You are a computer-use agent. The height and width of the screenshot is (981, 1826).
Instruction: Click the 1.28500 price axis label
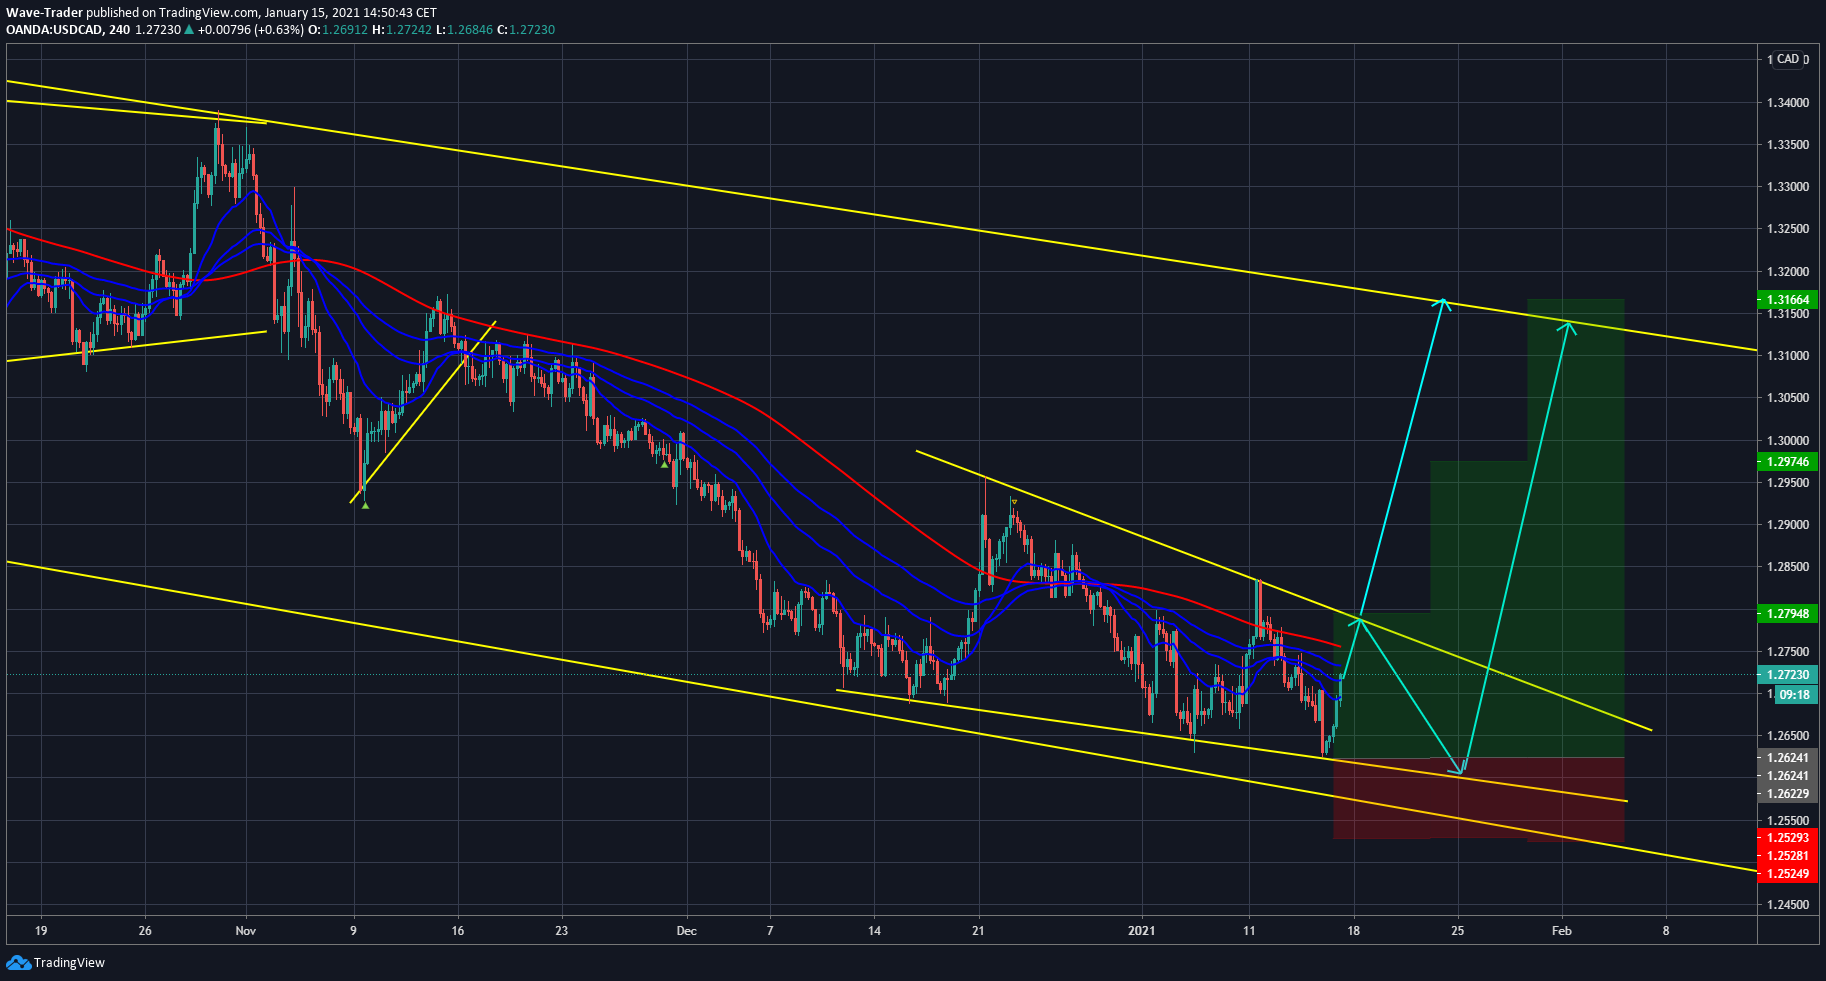pyautogui.click(x=1787, y=567)
